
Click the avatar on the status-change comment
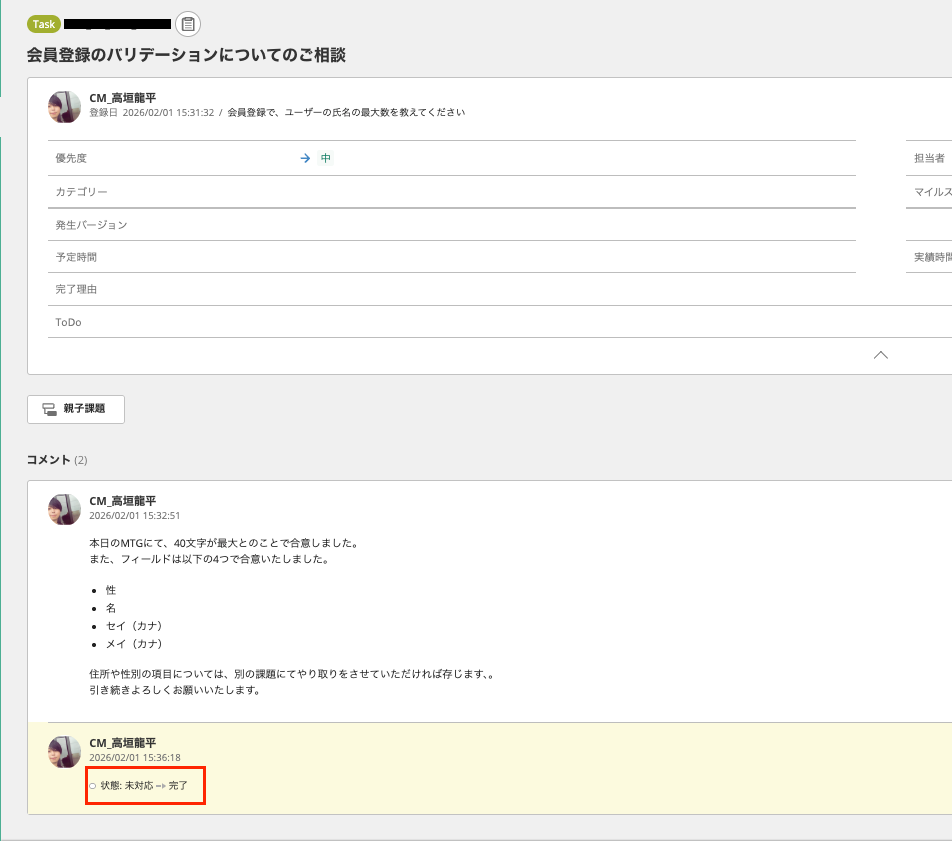click(x=64, y=753)
